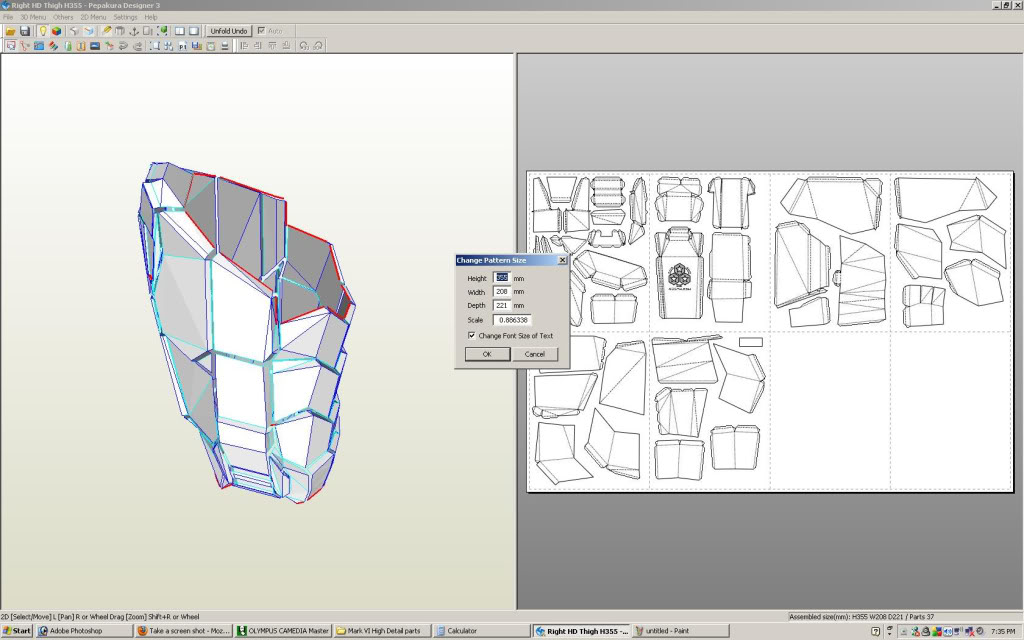Switch to Calculator in taskbar
Screen dimensions: 1024x640
(x=481, y=631)
